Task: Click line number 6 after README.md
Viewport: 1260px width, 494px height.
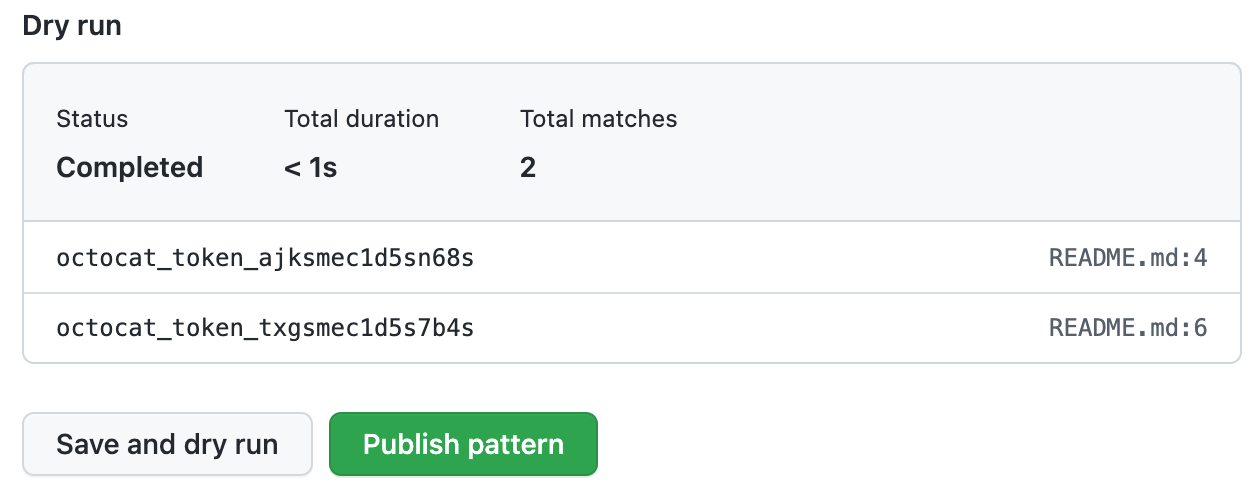Action: pos(1200,327)
